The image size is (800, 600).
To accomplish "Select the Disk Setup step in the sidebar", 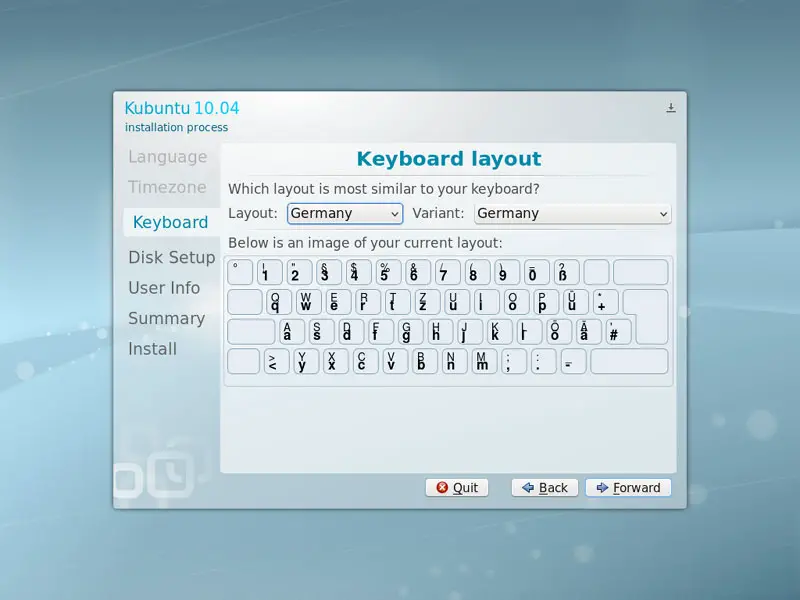I will pyautogui.click(x=171, y=257).
